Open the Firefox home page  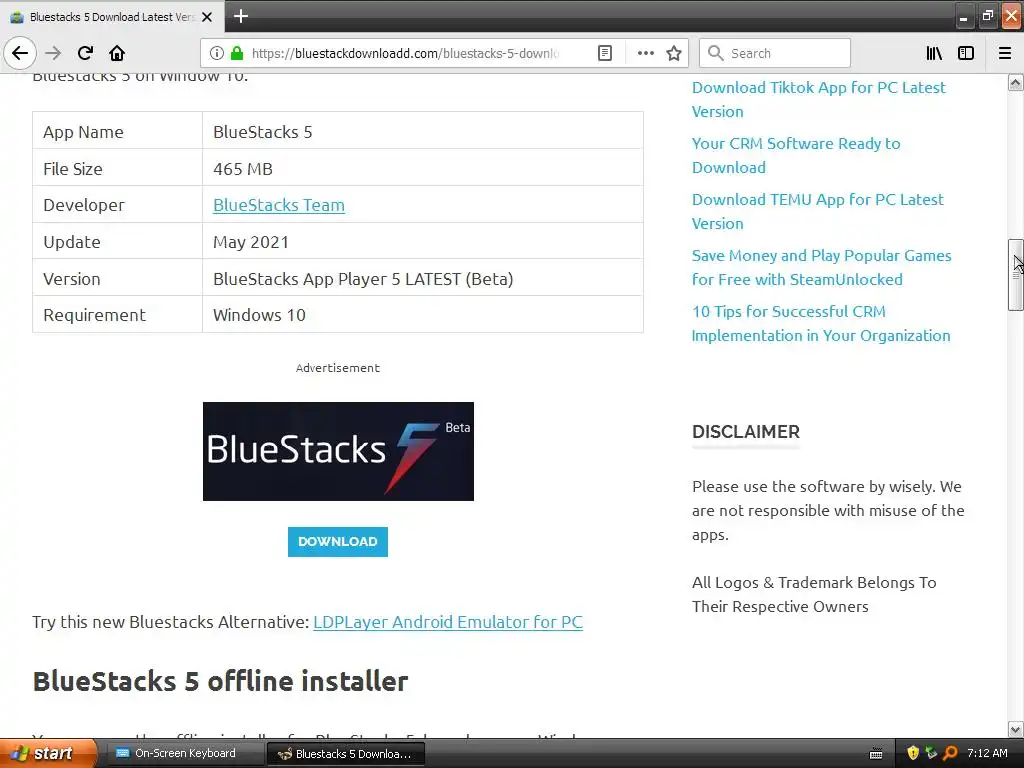click(117, 53)
